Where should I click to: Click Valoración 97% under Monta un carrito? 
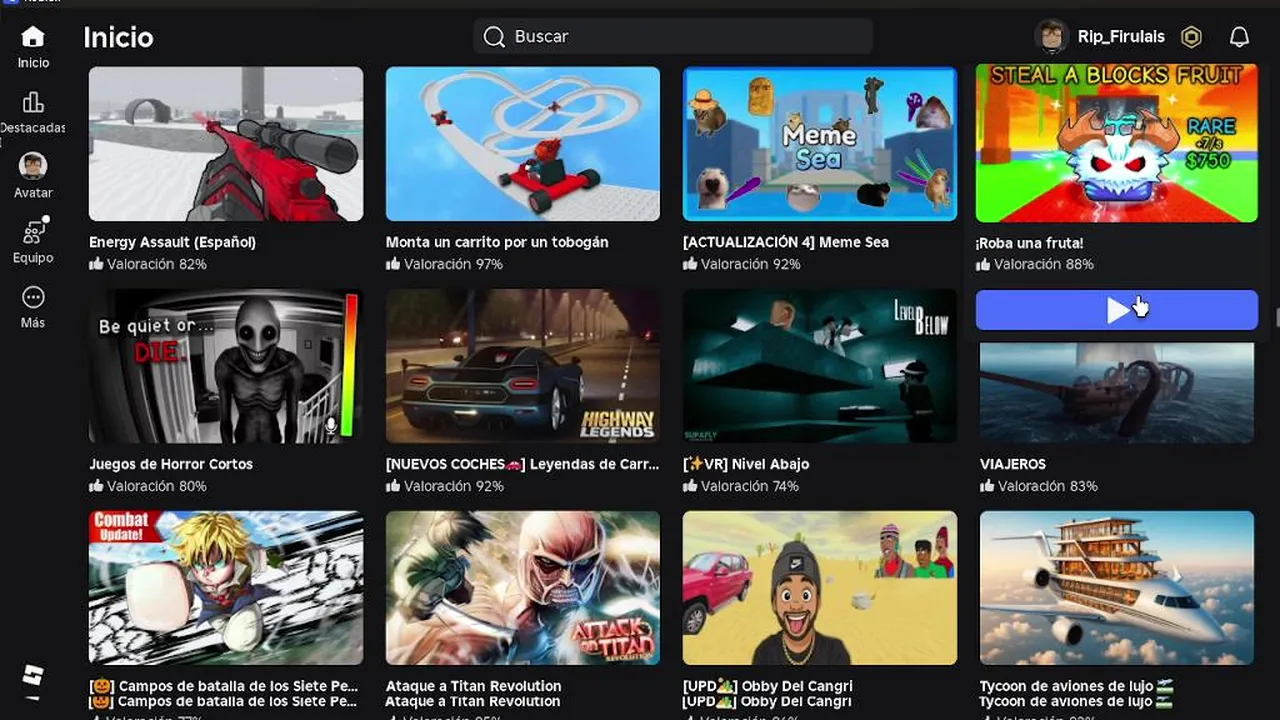coord(445,264)
